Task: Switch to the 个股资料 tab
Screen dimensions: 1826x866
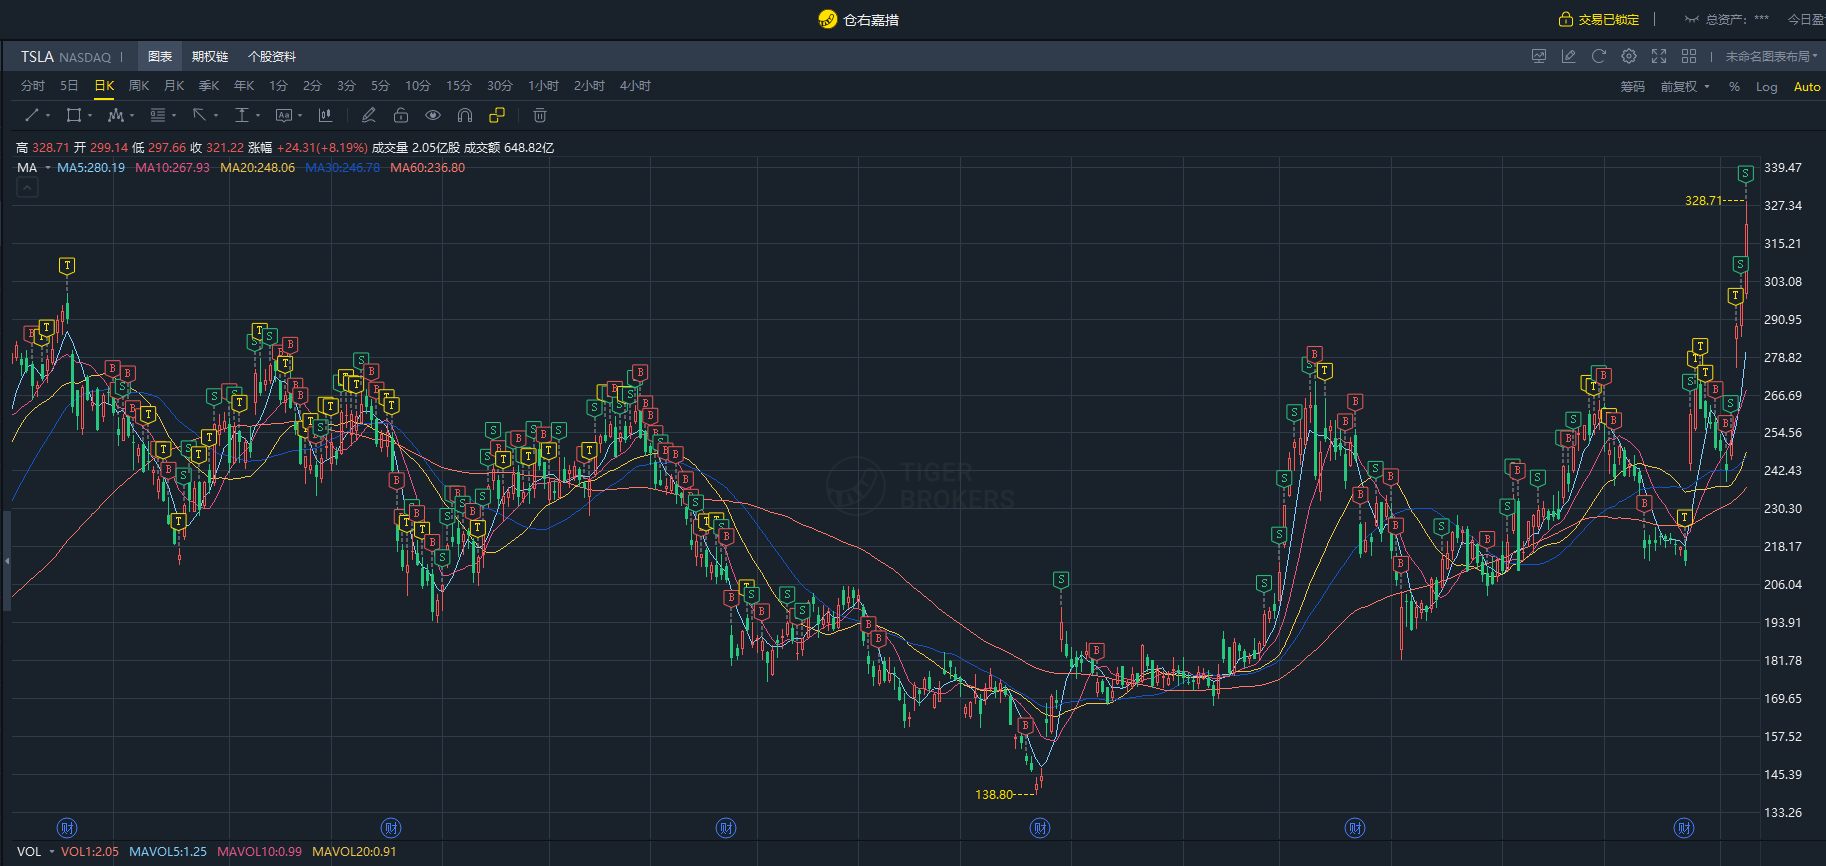Action: click(272, 56)
